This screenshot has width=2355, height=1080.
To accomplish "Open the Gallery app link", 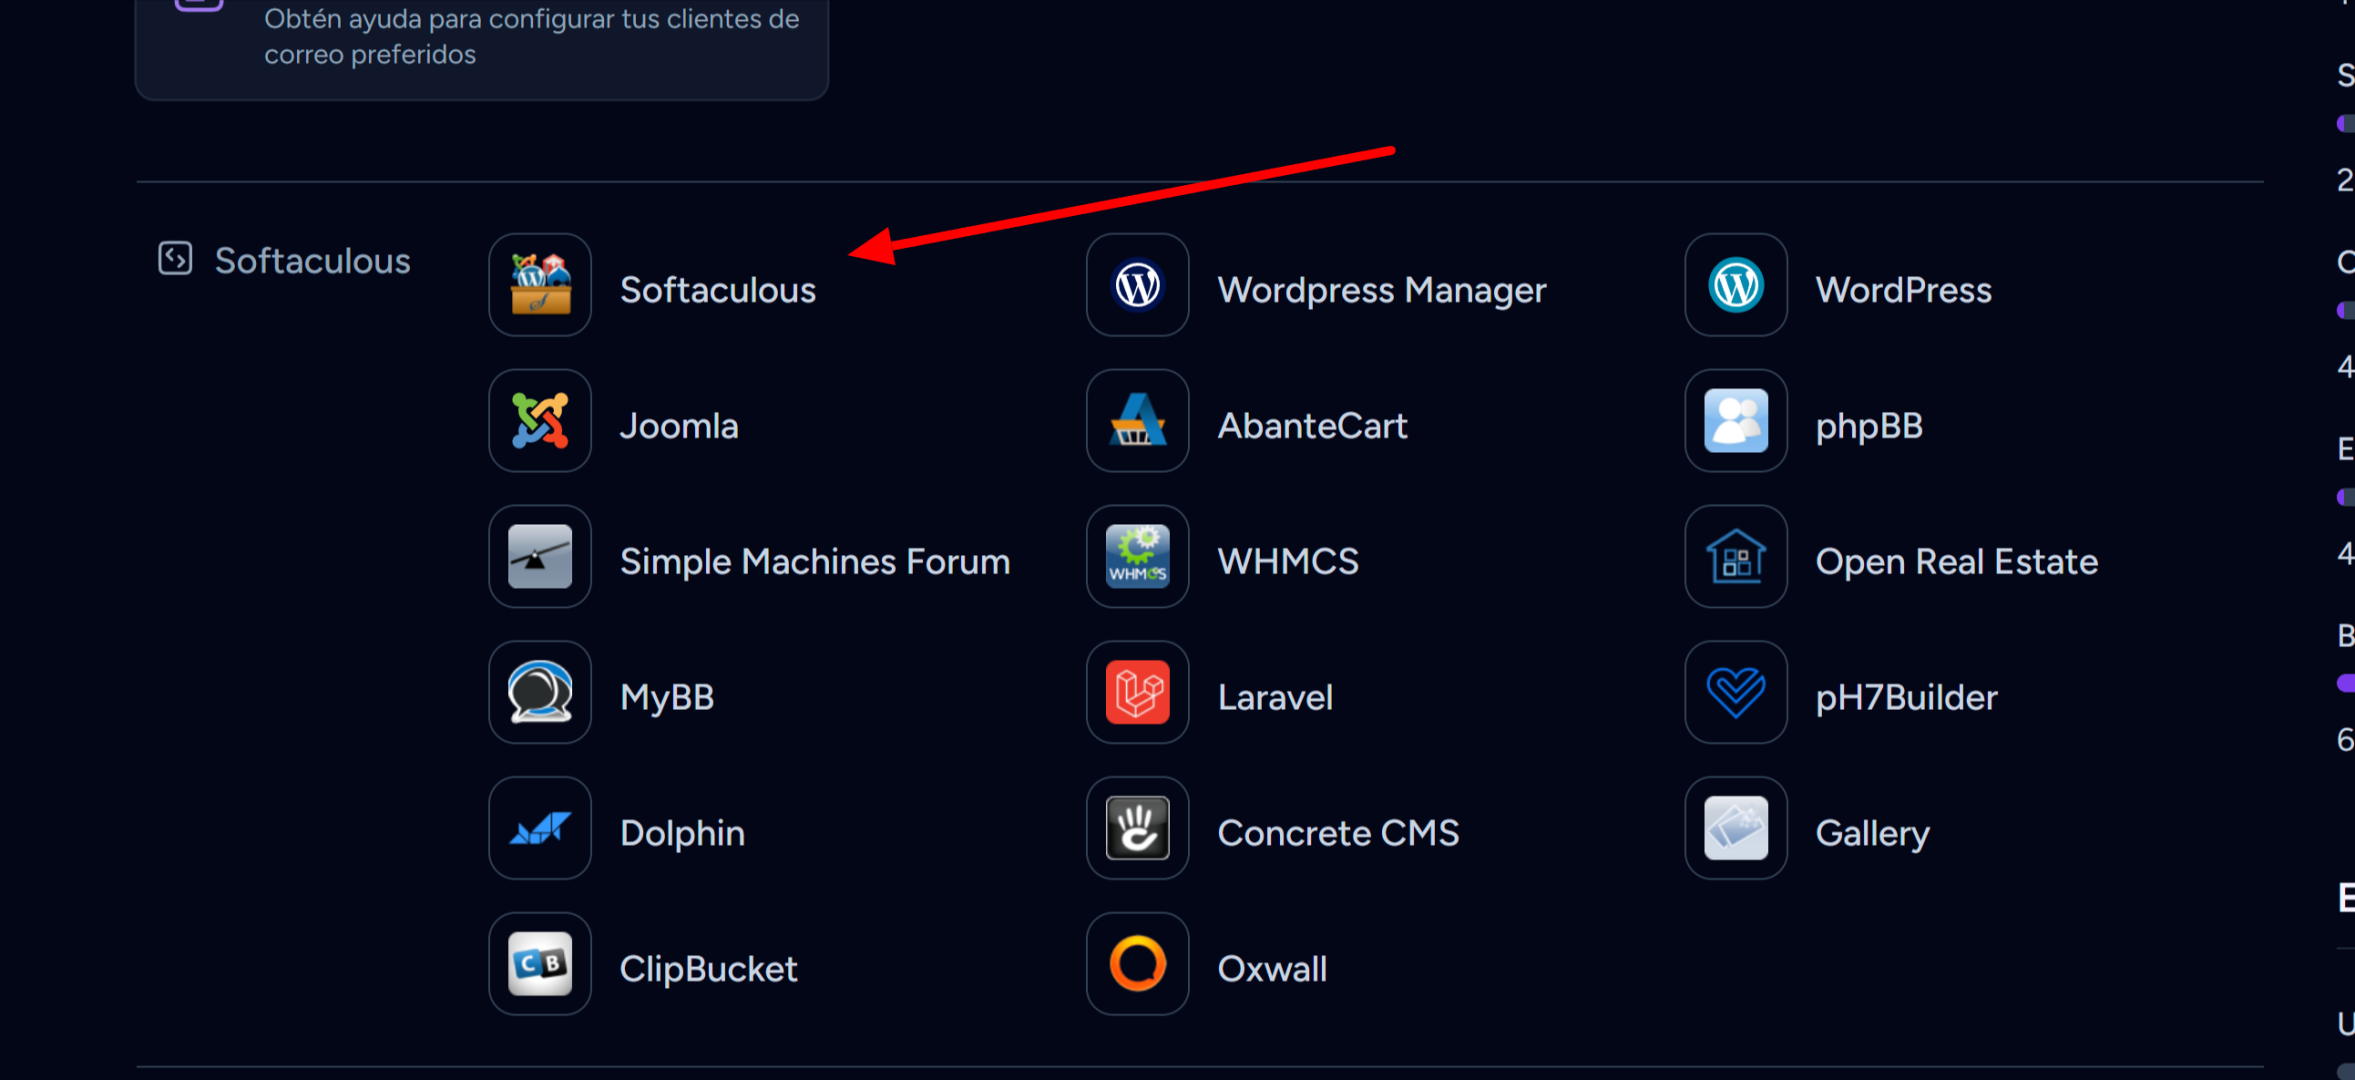I will pos(1872,833).
